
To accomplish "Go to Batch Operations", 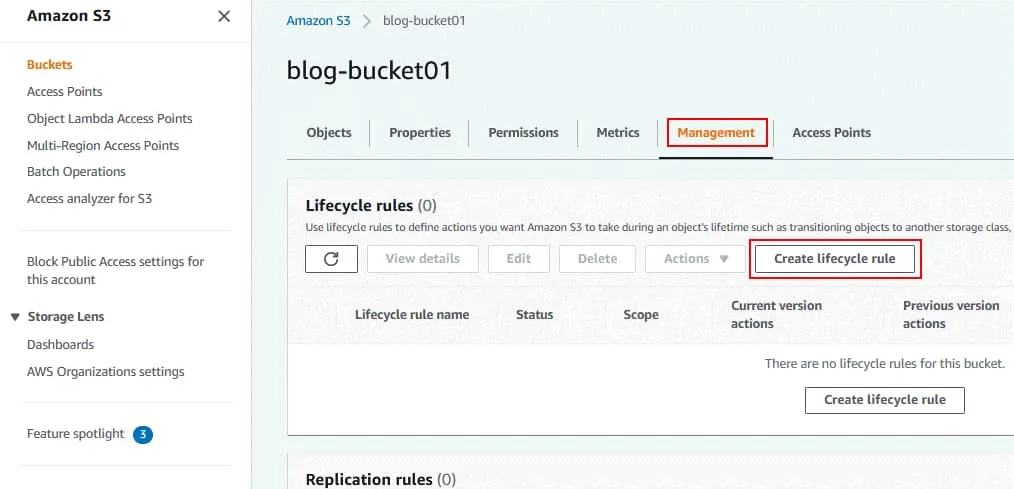I will pos(76,171).
